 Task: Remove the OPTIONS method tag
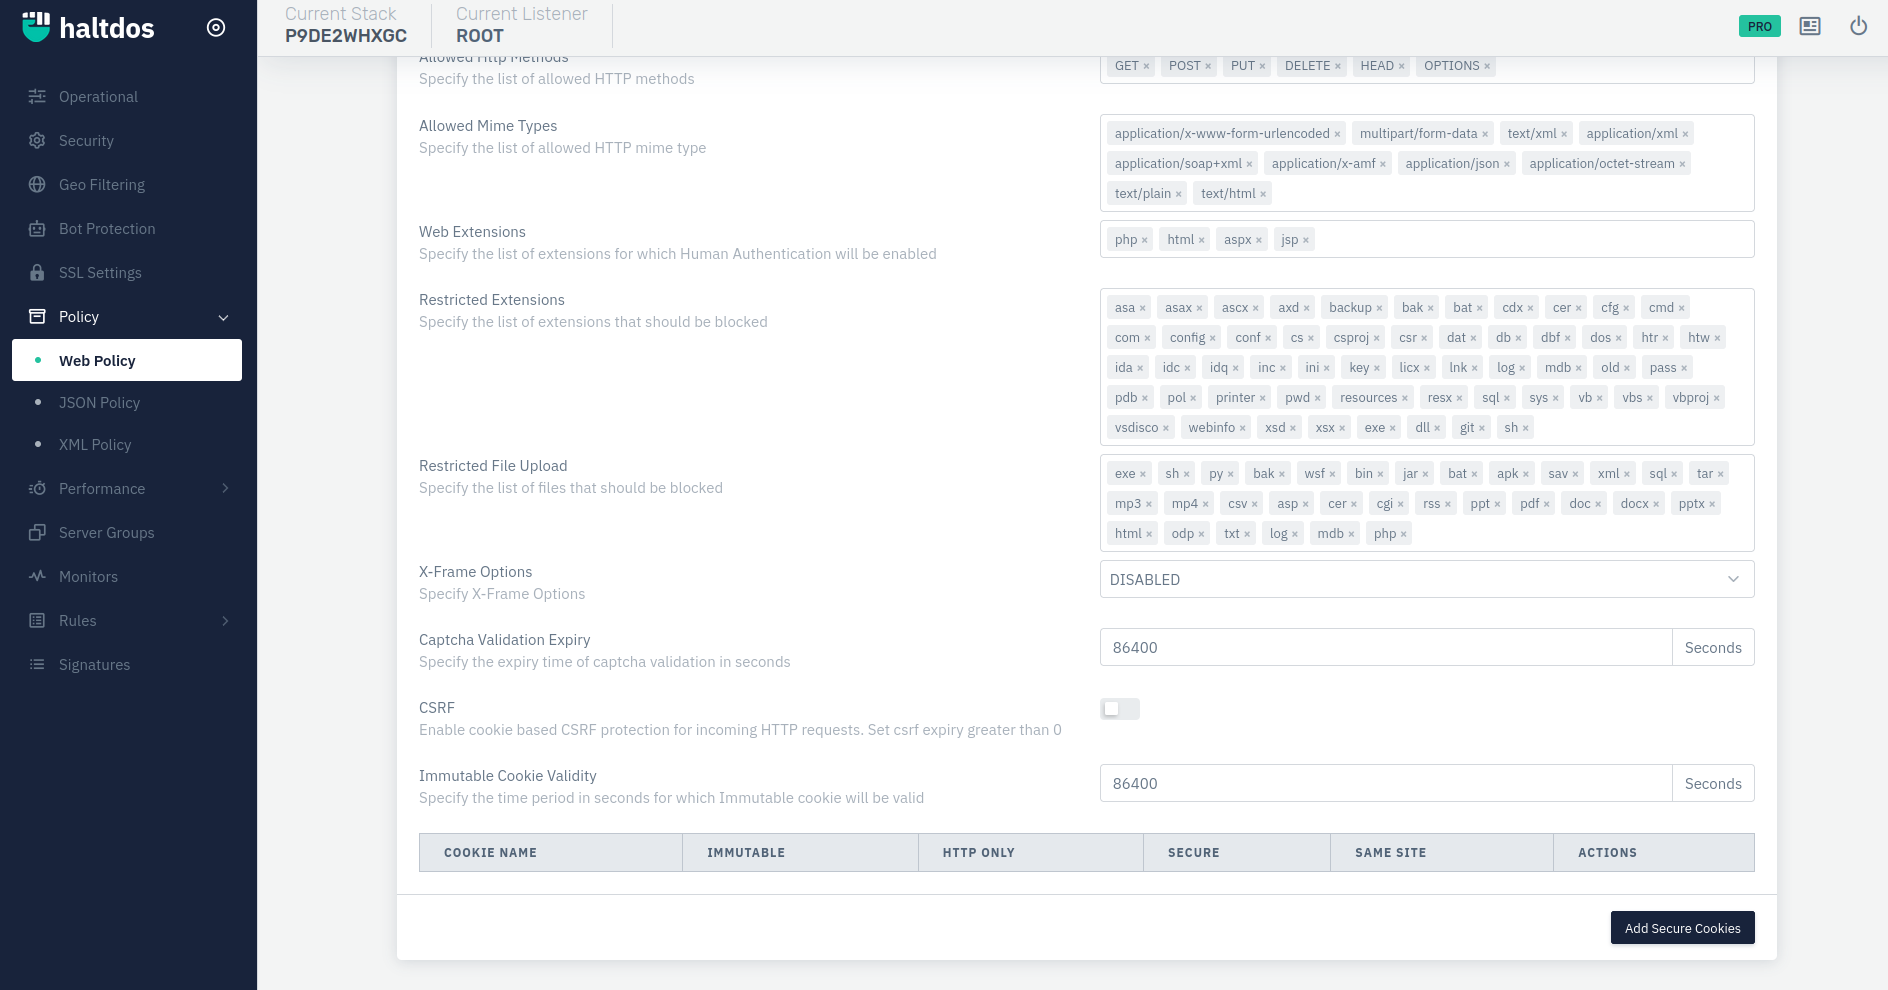1487,67
